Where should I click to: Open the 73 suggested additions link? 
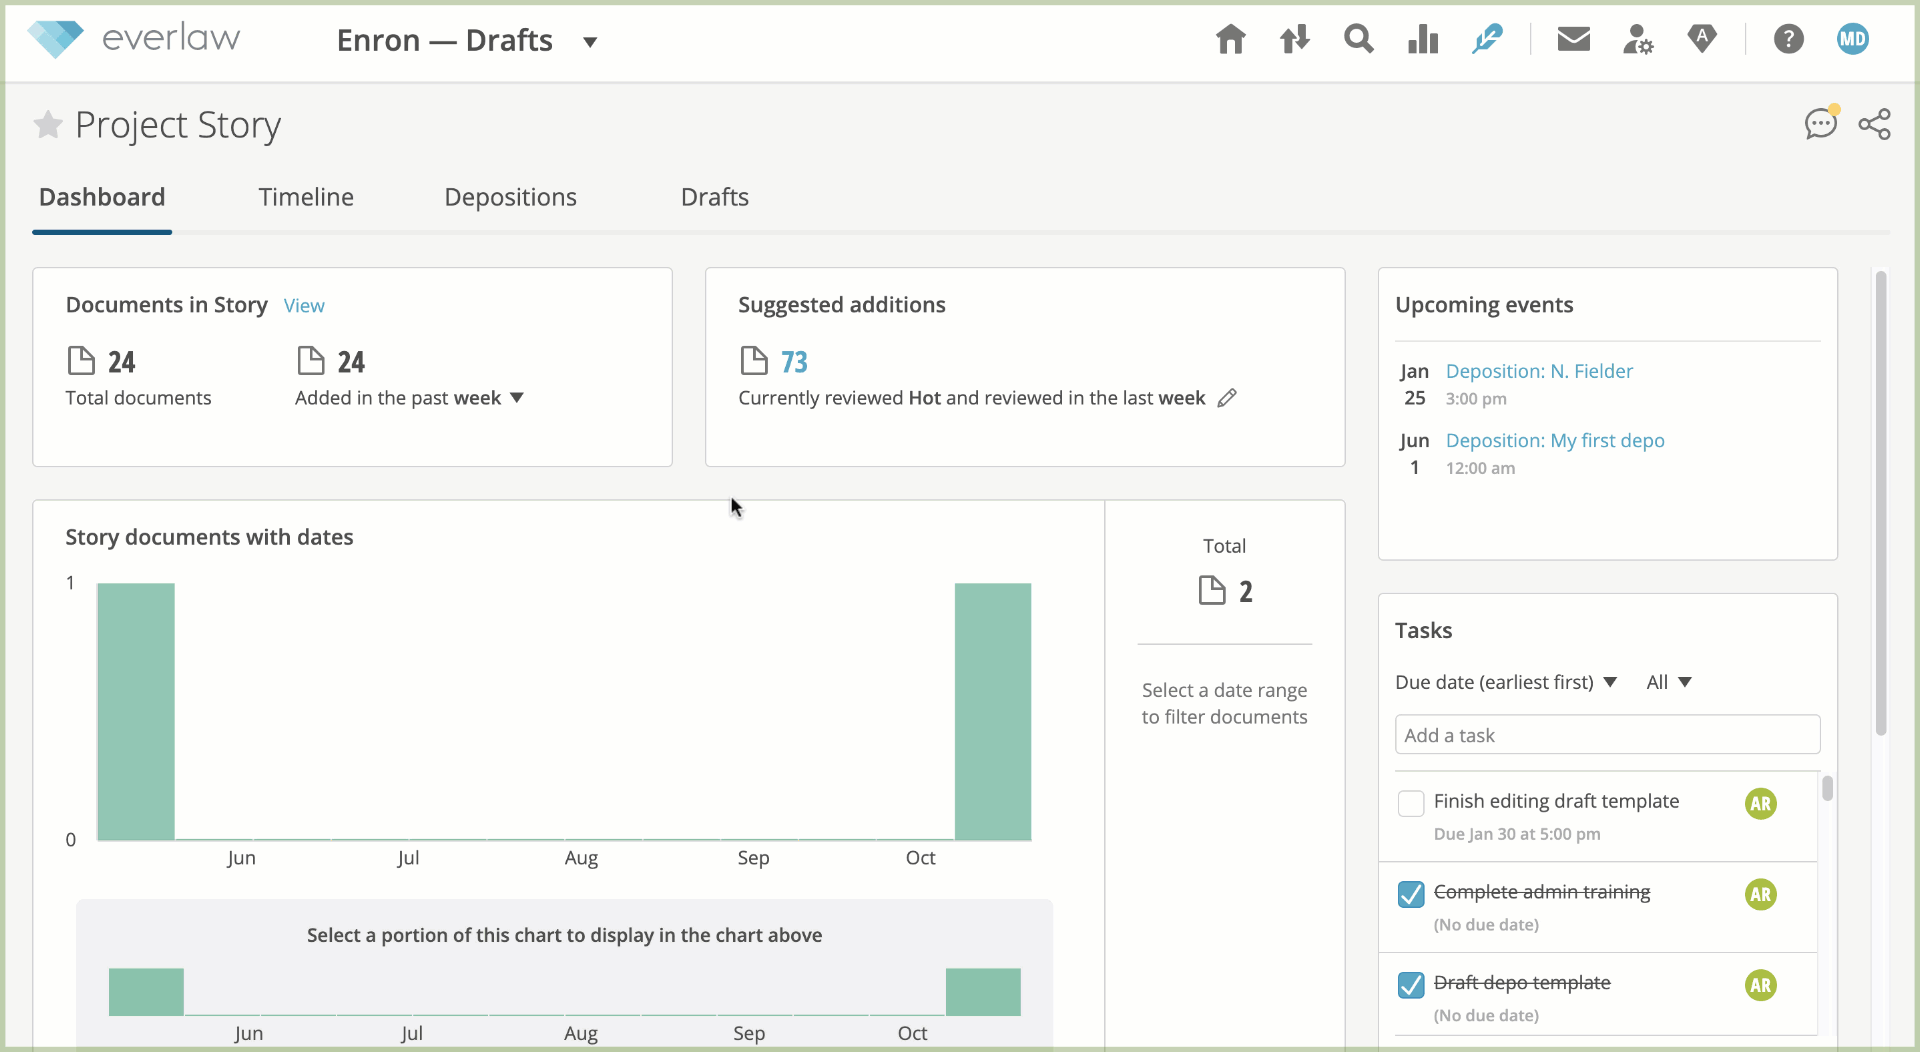point(794,362)
